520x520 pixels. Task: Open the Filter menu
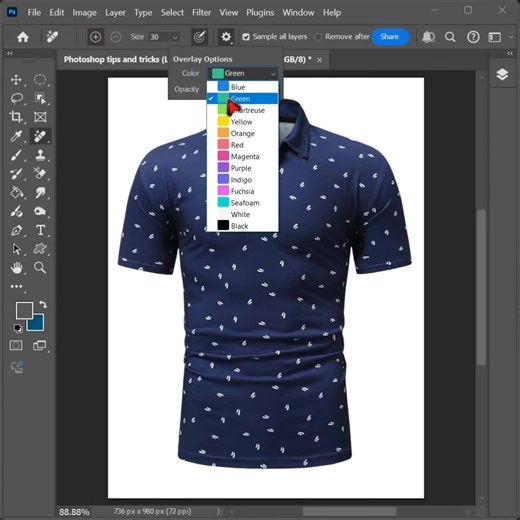pos(201,13)
